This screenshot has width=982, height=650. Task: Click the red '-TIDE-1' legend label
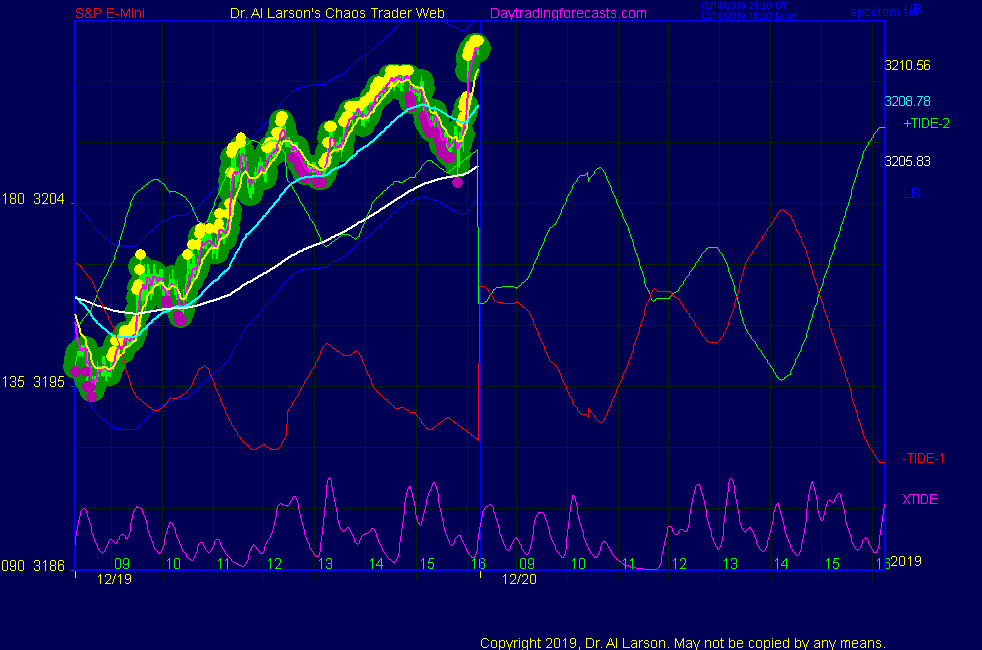[x=923, y=458]
